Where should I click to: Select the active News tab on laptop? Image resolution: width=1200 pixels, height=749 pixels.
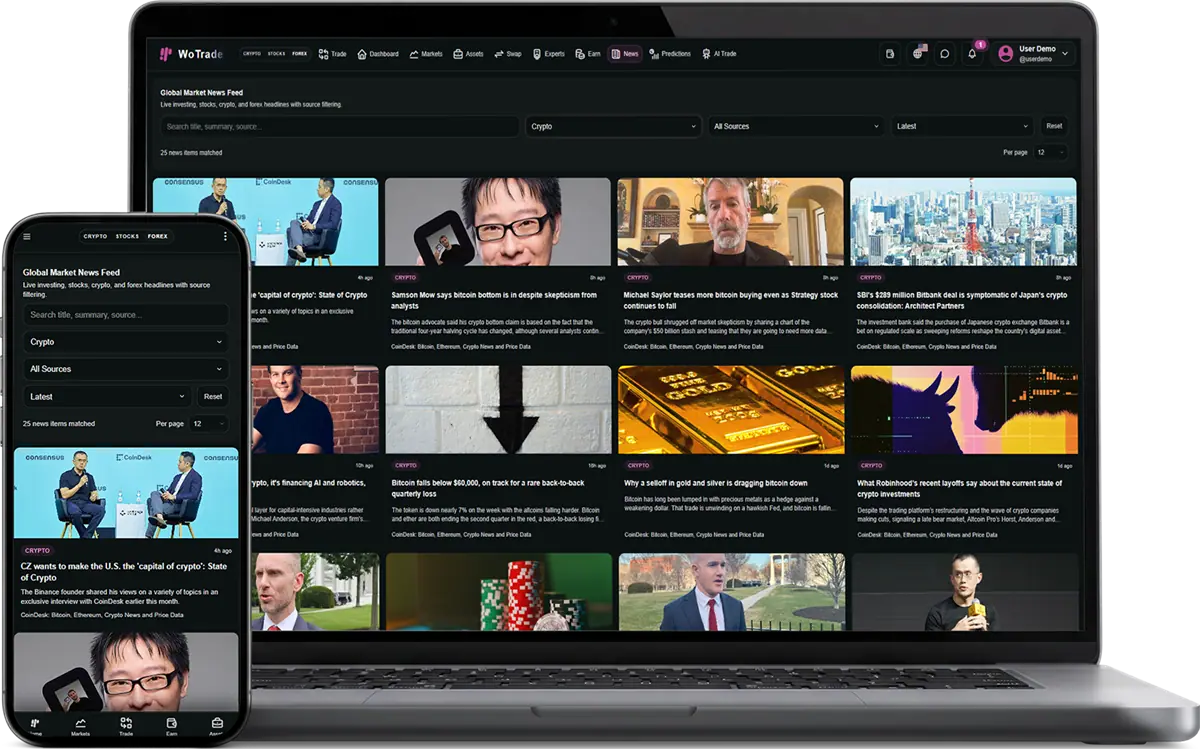click(x=624, y=54)
